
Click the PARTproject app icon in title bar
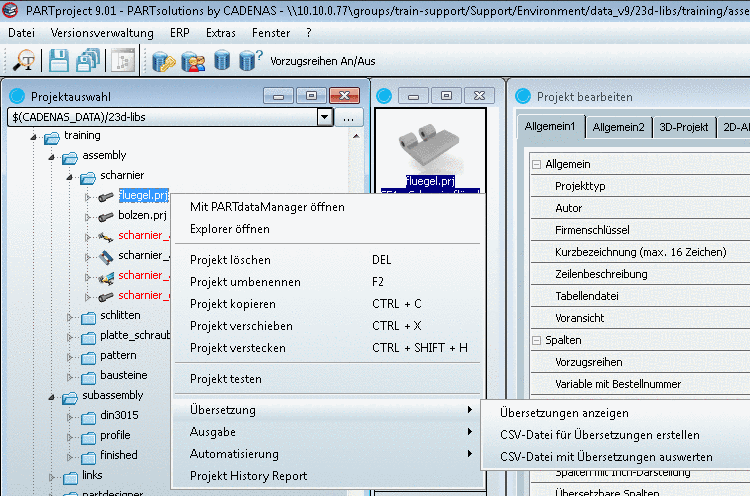pyautogui.click(x=10, y=10)
